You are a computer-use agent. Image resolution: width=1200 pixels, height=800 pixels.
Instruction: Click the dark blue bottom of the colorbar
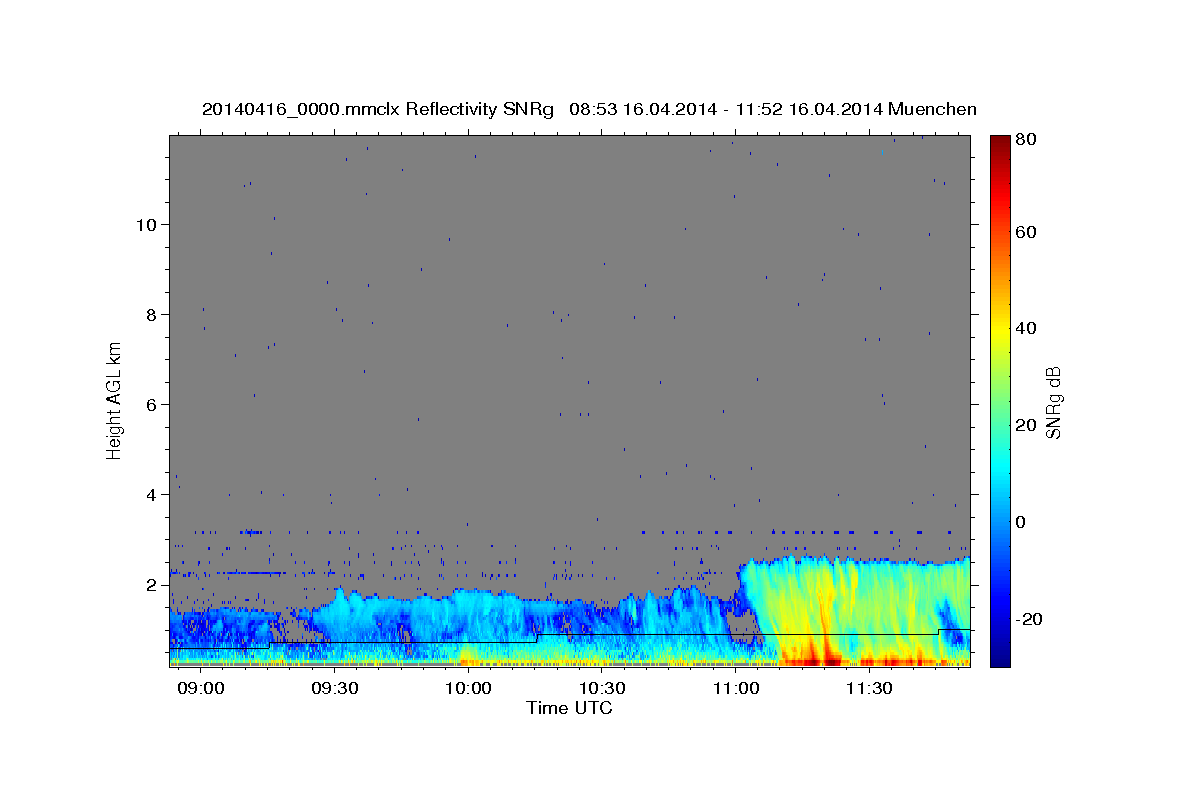(x=1000, y=655)
